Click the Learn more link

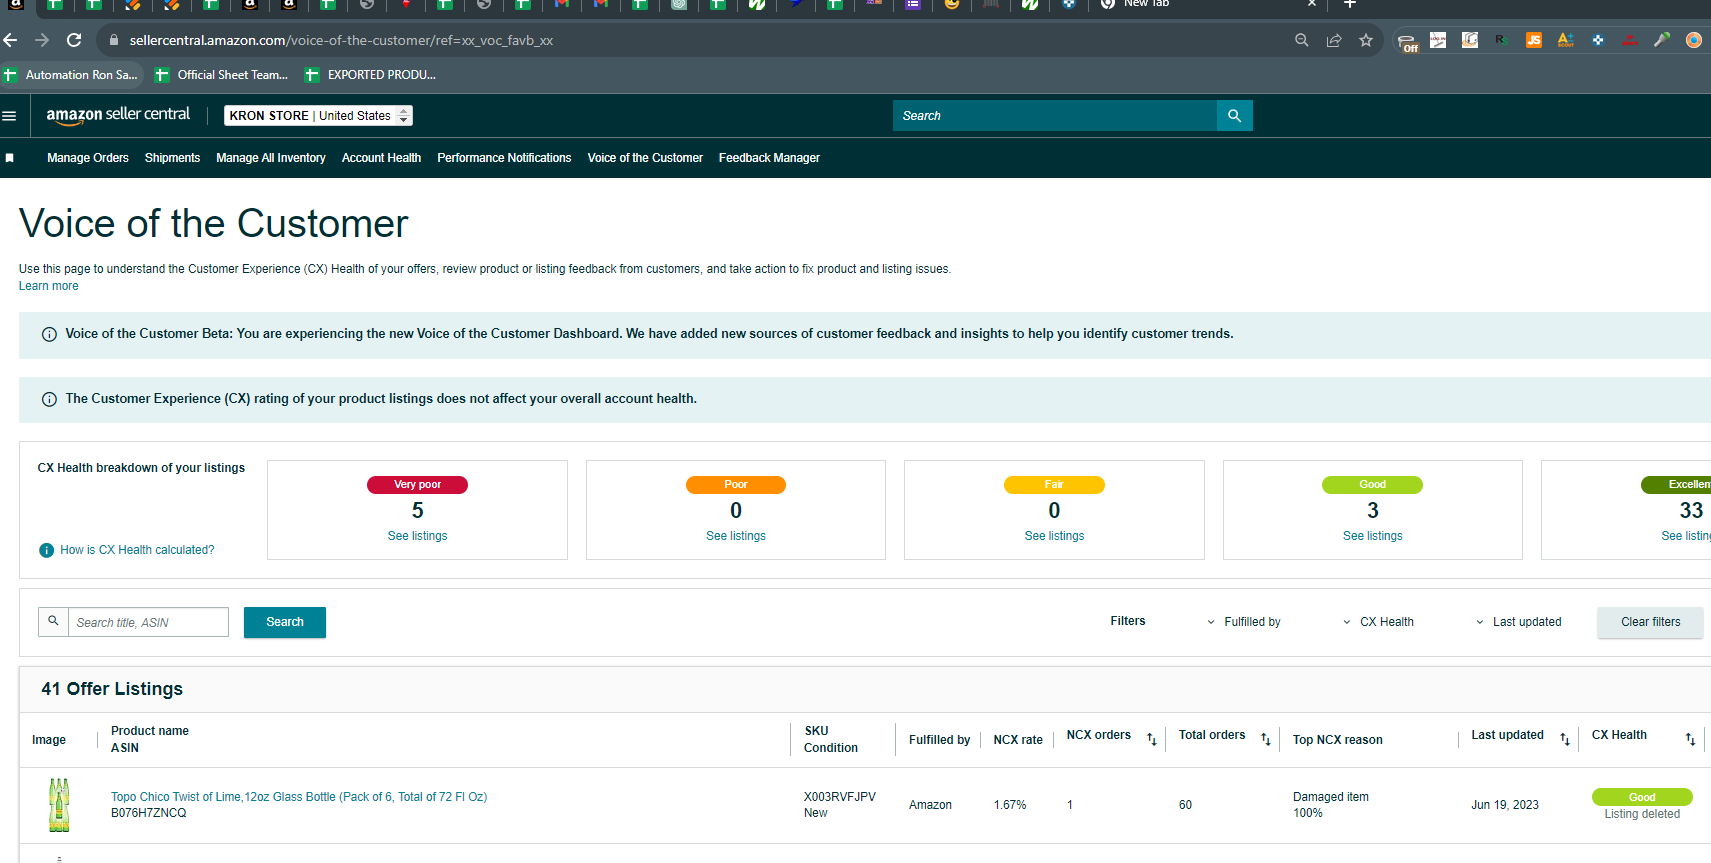click(48, 286)
